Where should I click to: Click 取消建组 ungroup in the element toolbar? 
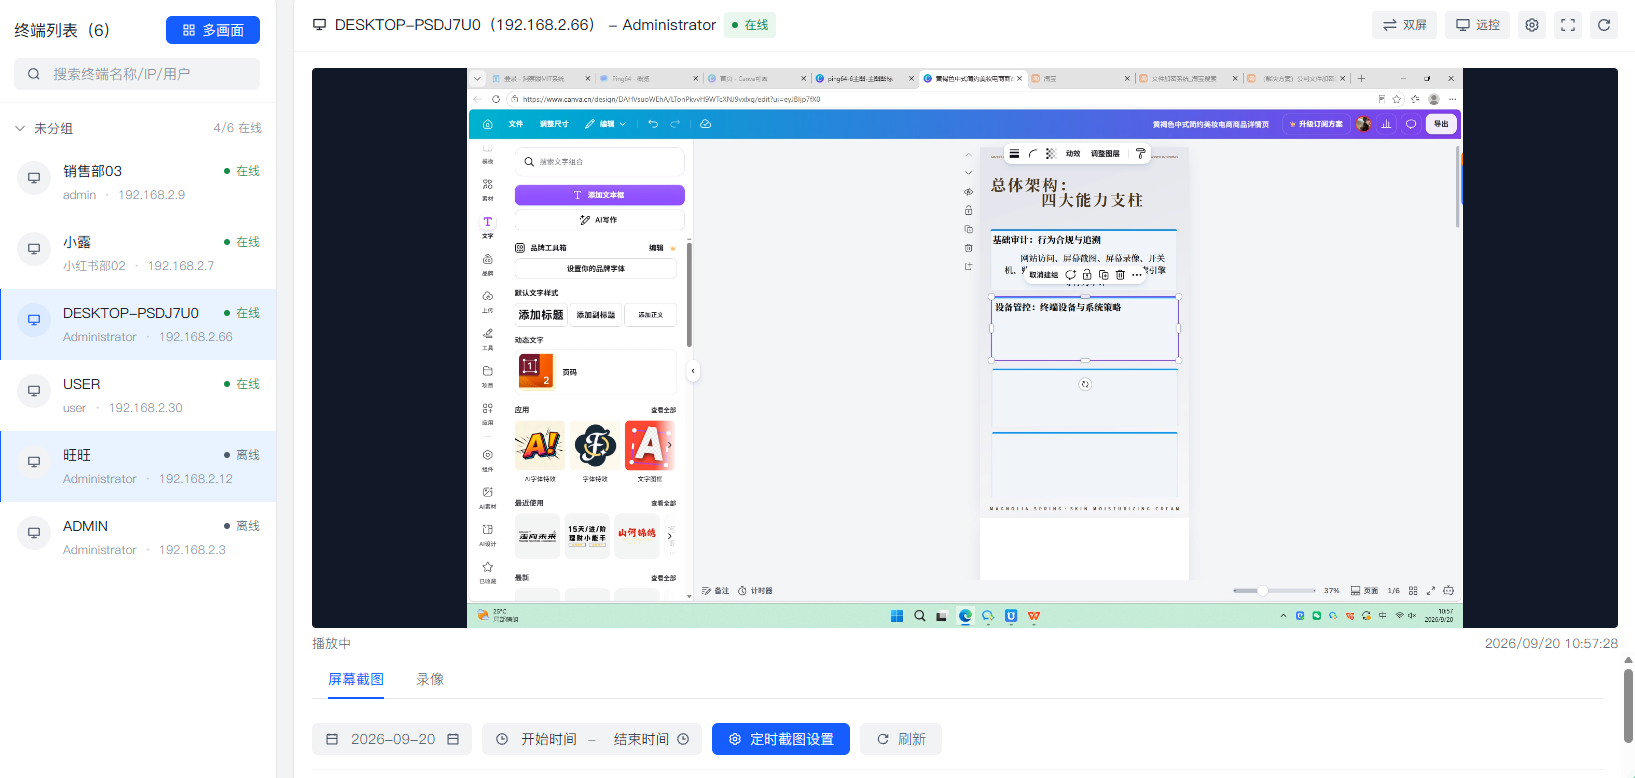(x=1044, y=275)
